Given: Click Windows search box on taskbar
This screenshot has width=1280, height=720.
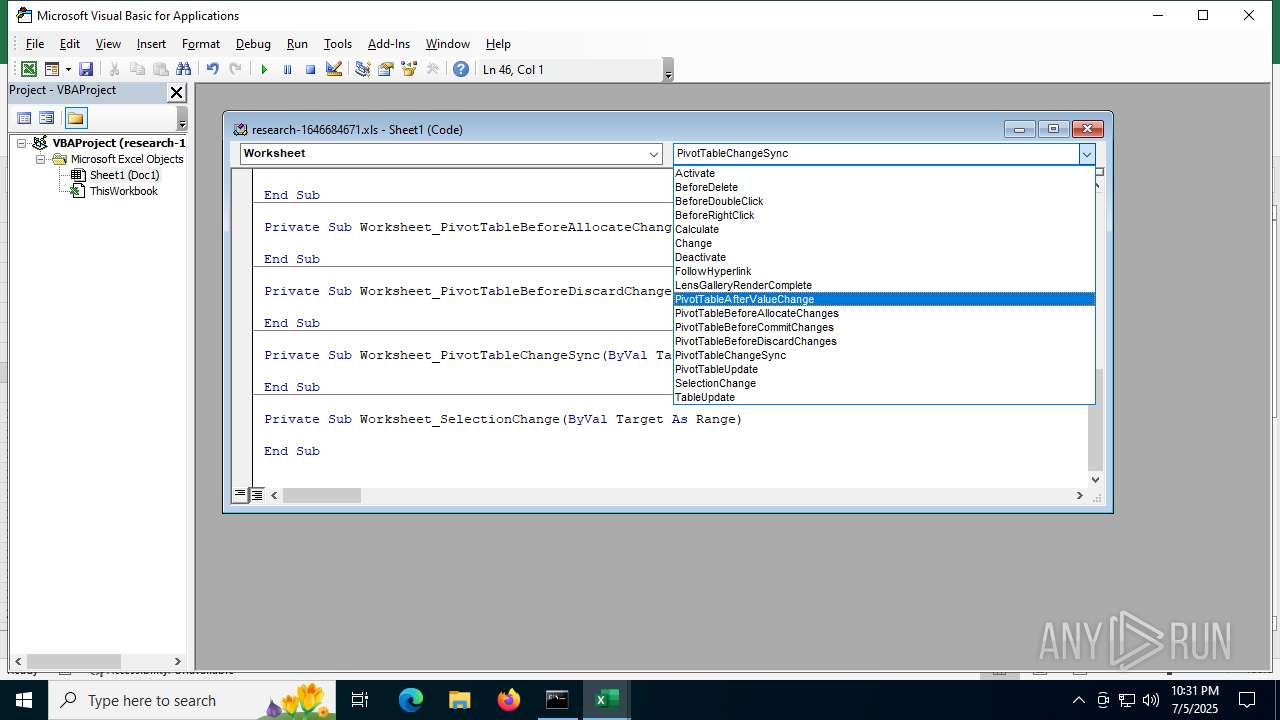Looking at the screenshot, I should coord(192,700).
